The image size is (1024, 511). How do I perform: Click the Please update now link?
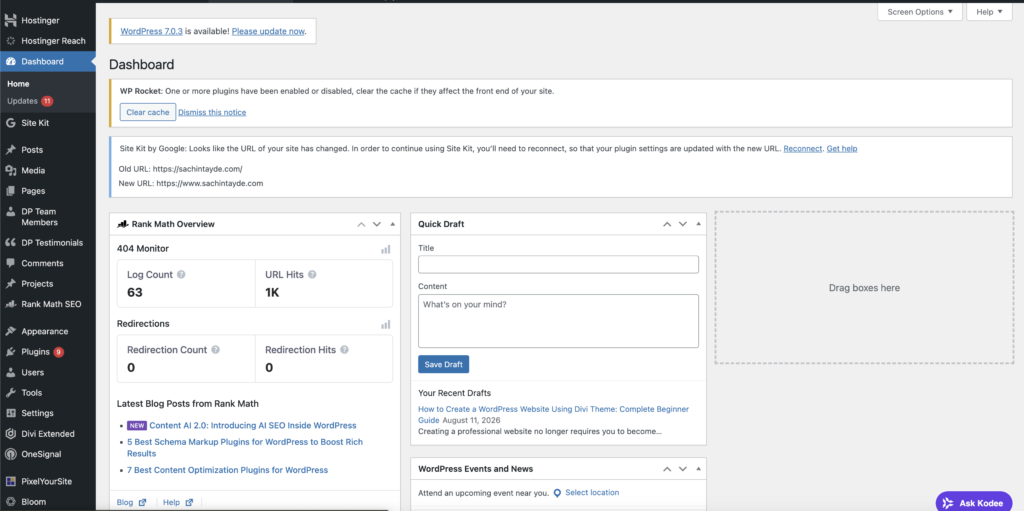pyautogui.click(x=268, y=31)
